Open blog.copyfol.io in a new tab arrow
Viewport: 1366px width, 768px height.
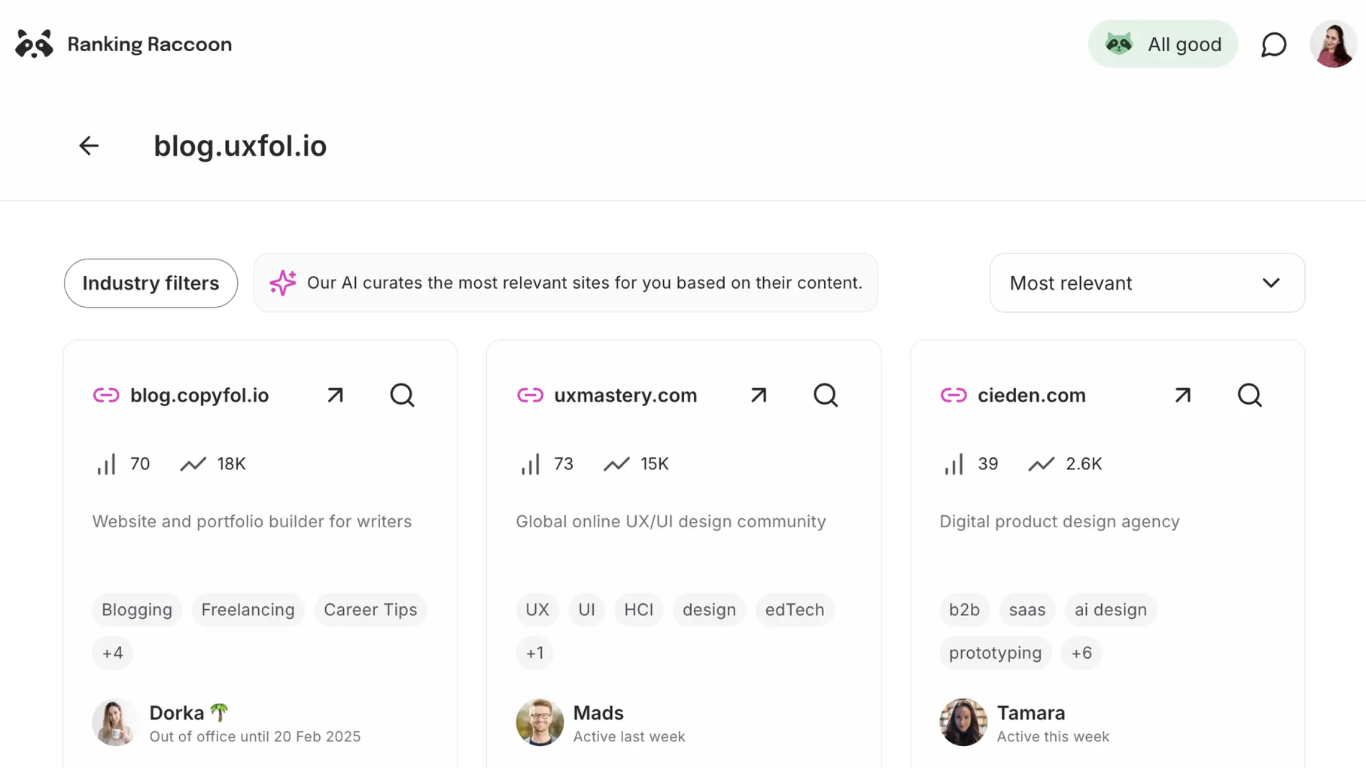tap(335, 395)
